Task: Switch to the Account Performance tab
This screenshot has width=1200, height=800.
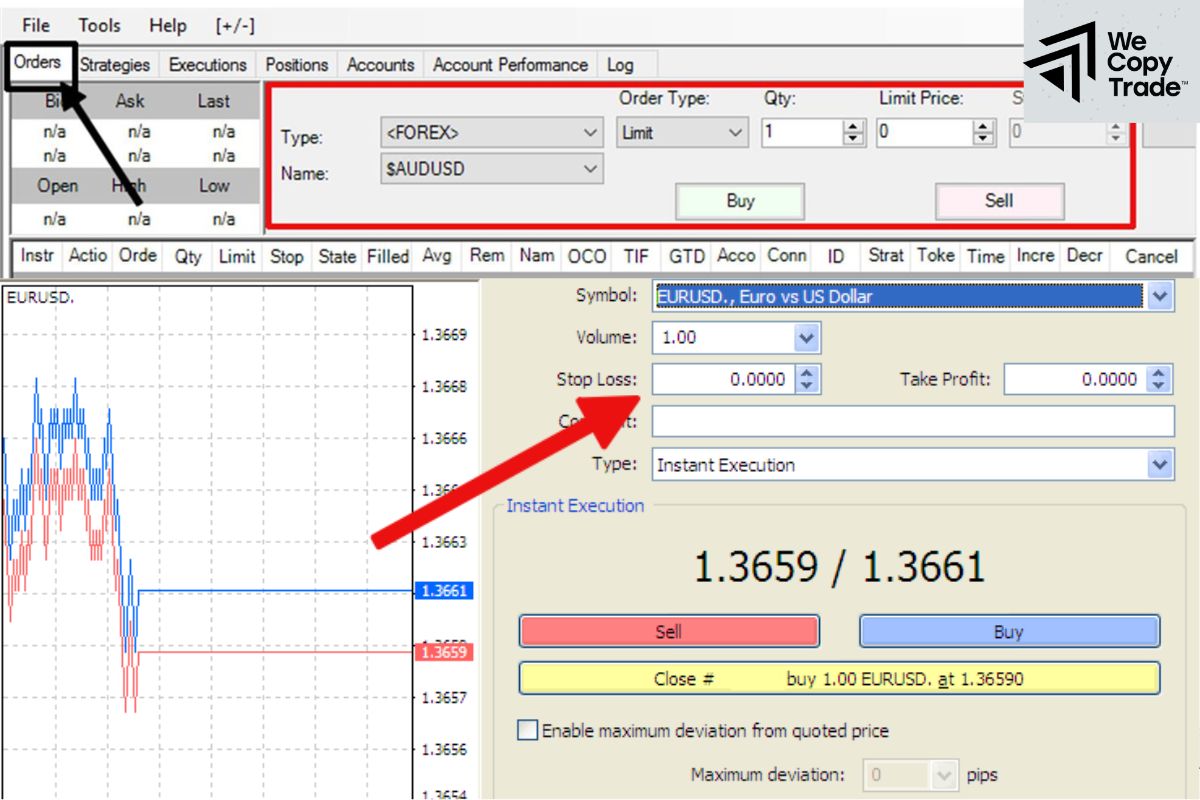Action: coord(510,65)
